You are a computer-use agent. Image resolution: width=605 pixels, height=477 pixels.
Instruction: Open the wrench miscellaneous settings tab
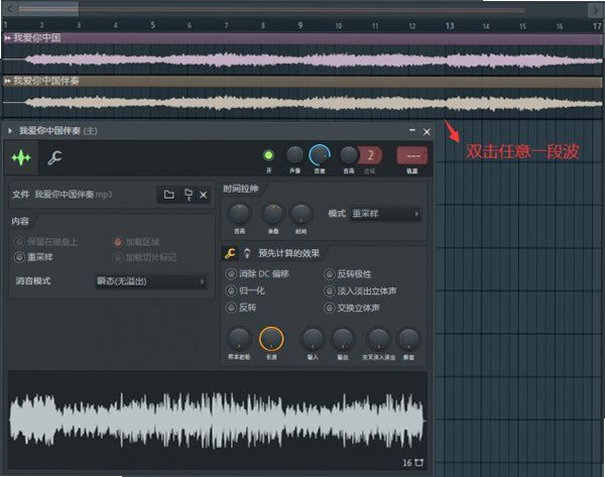click(54, 157)
